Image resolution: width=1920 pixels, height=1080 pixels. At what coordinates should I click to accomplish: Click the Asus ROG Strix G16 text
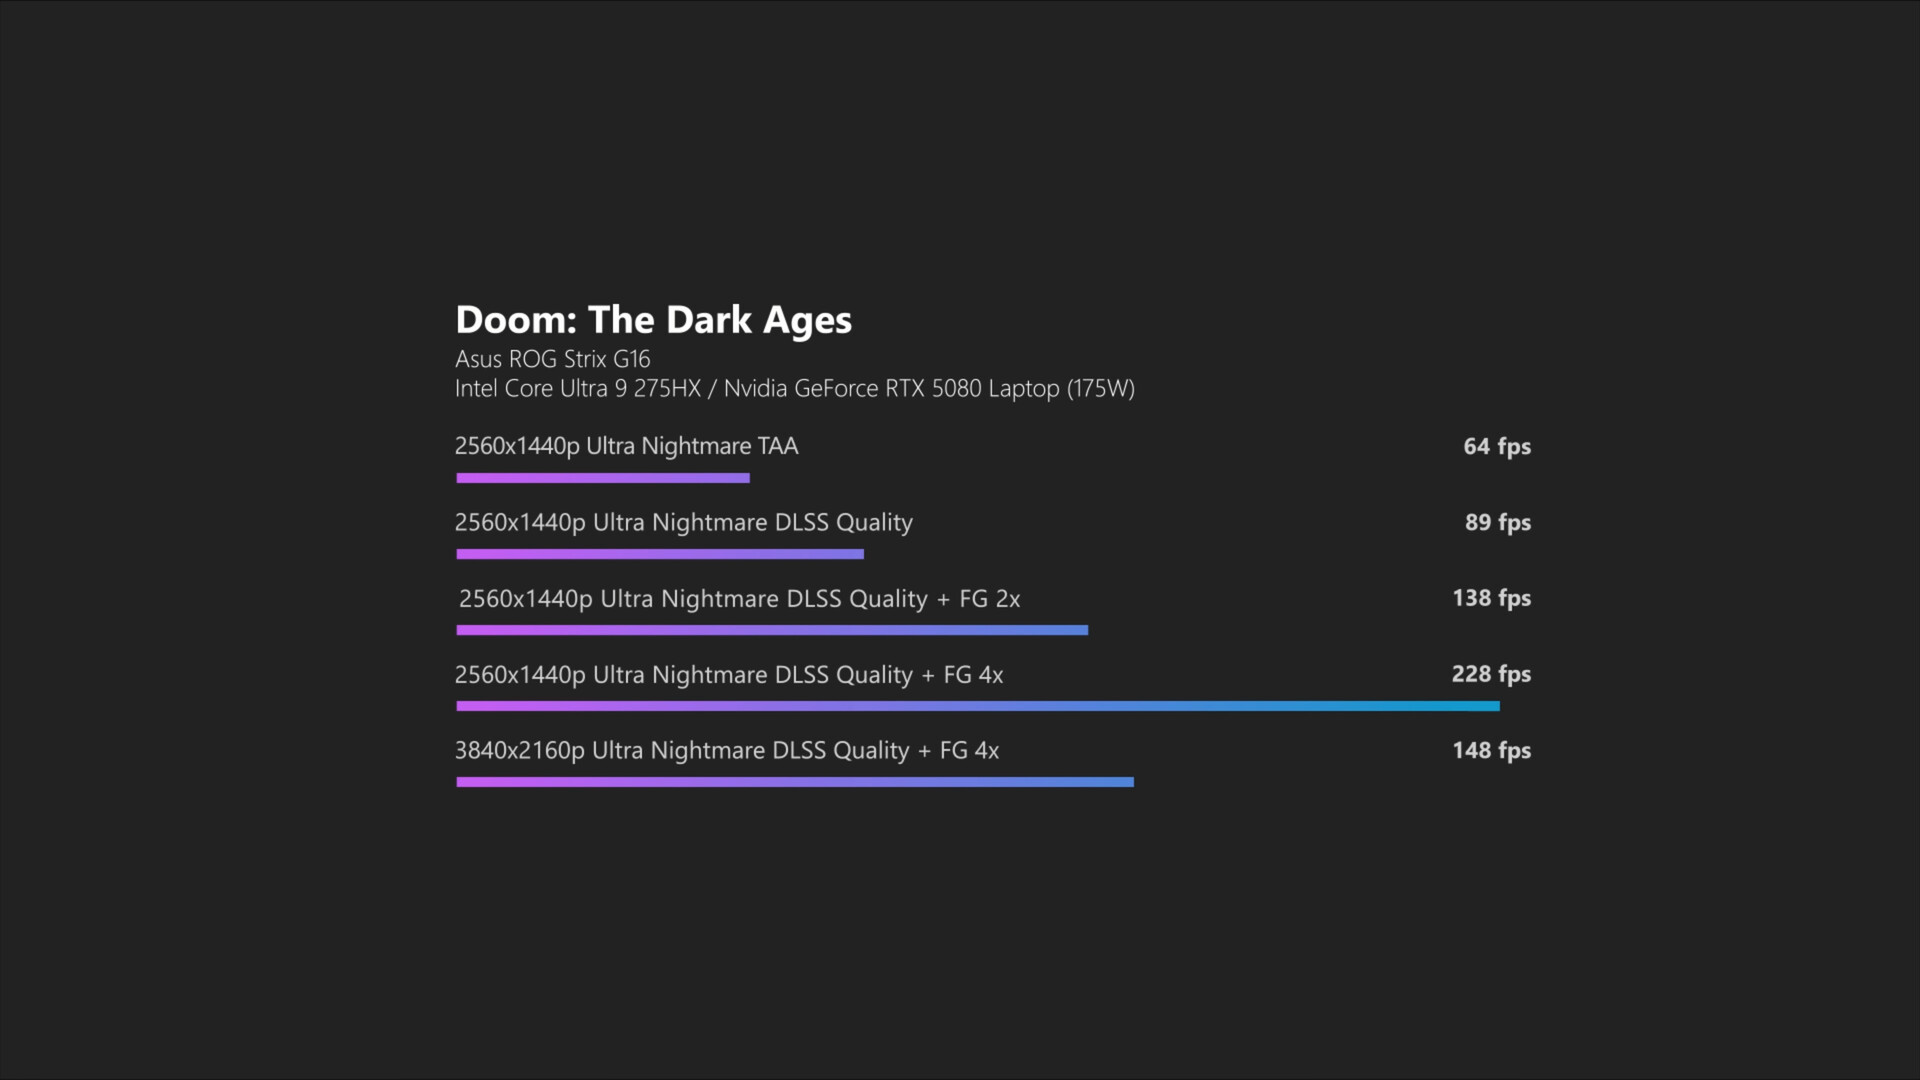(552, 359)
